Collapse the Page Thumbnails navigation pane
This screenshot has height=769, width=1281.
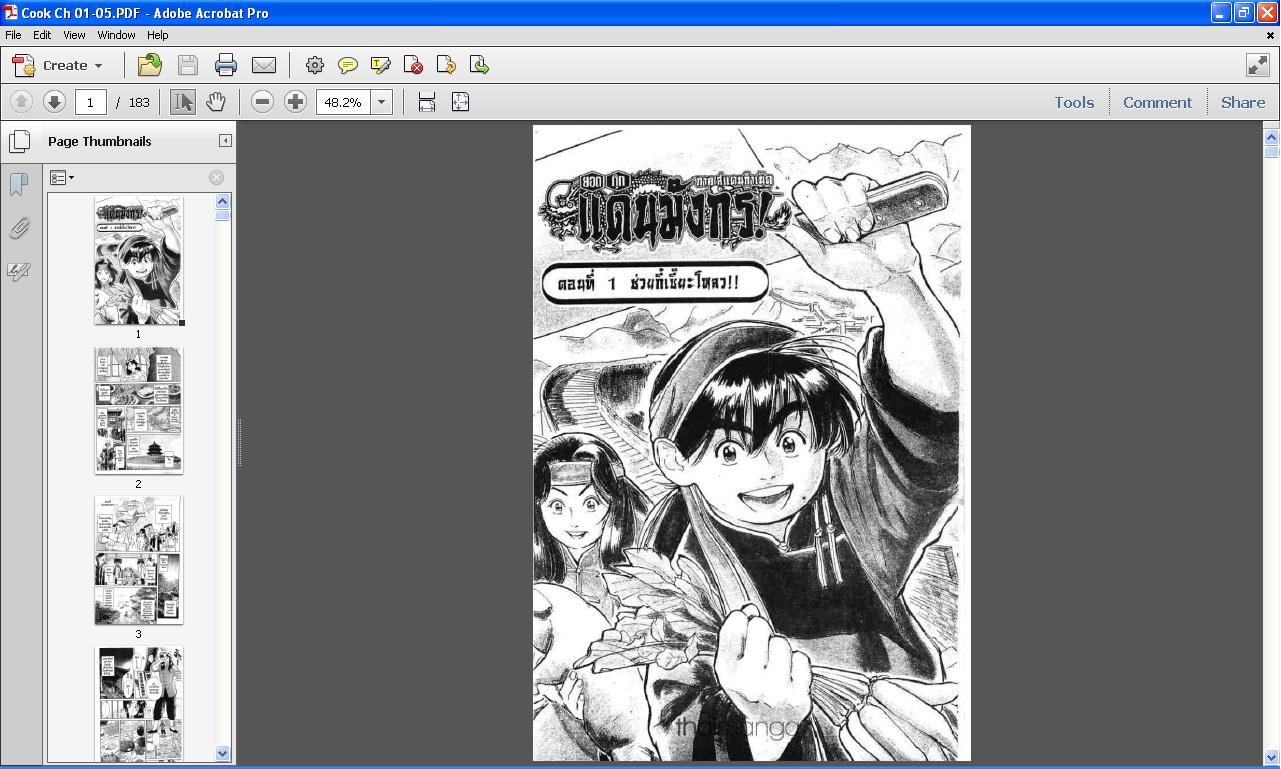[225, 141]
